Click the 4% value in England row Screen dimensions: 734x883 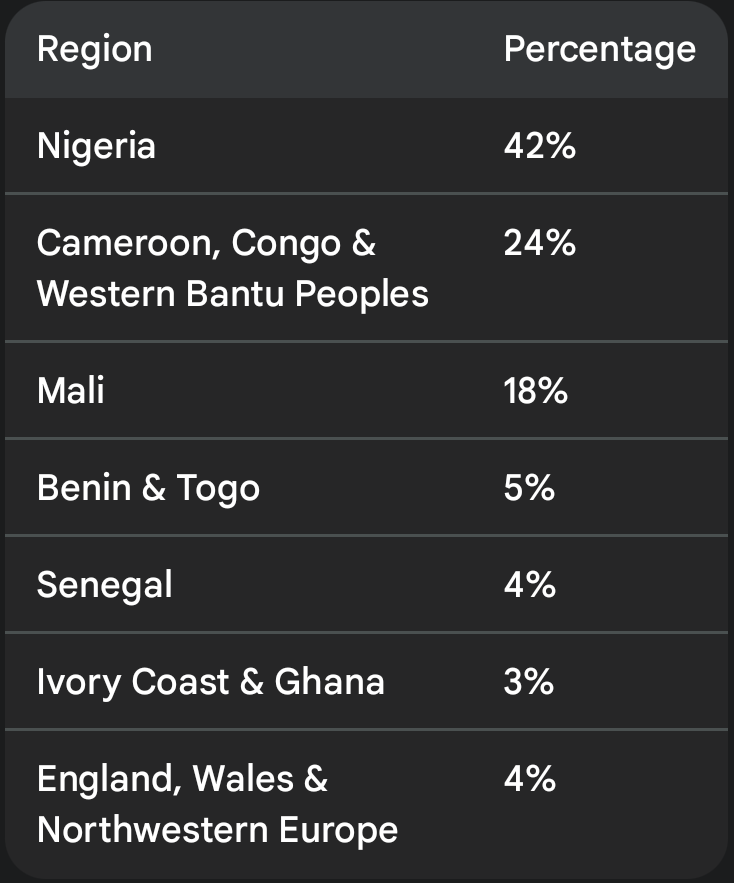point(529,778)
